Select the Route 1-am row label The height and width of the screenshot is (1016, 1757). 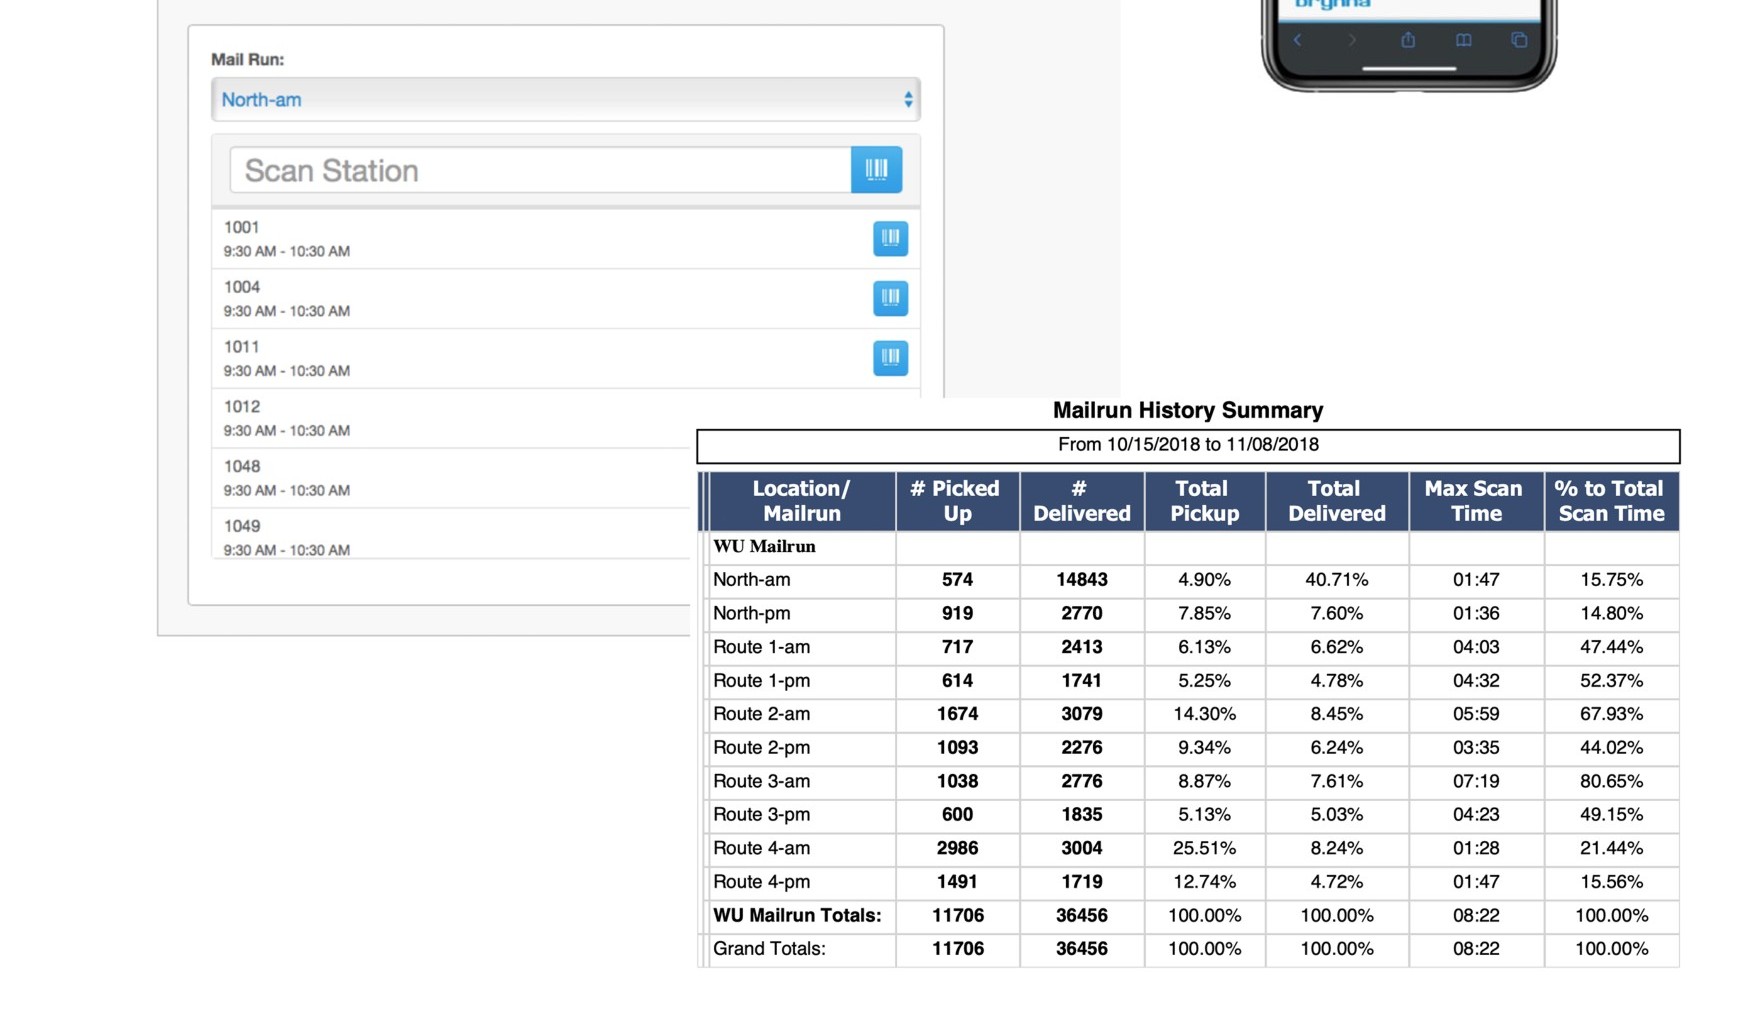[x=761, y=647]
